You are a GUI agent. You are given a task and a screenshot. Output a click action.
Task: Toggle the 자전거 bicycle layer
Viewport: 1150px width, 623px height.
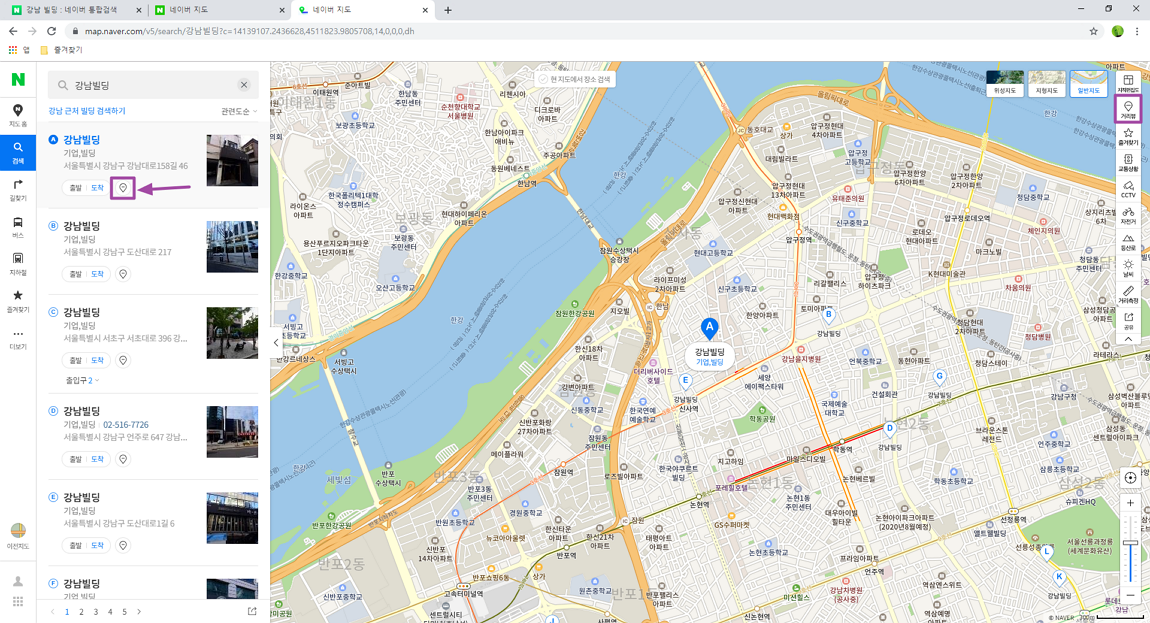1128,216
